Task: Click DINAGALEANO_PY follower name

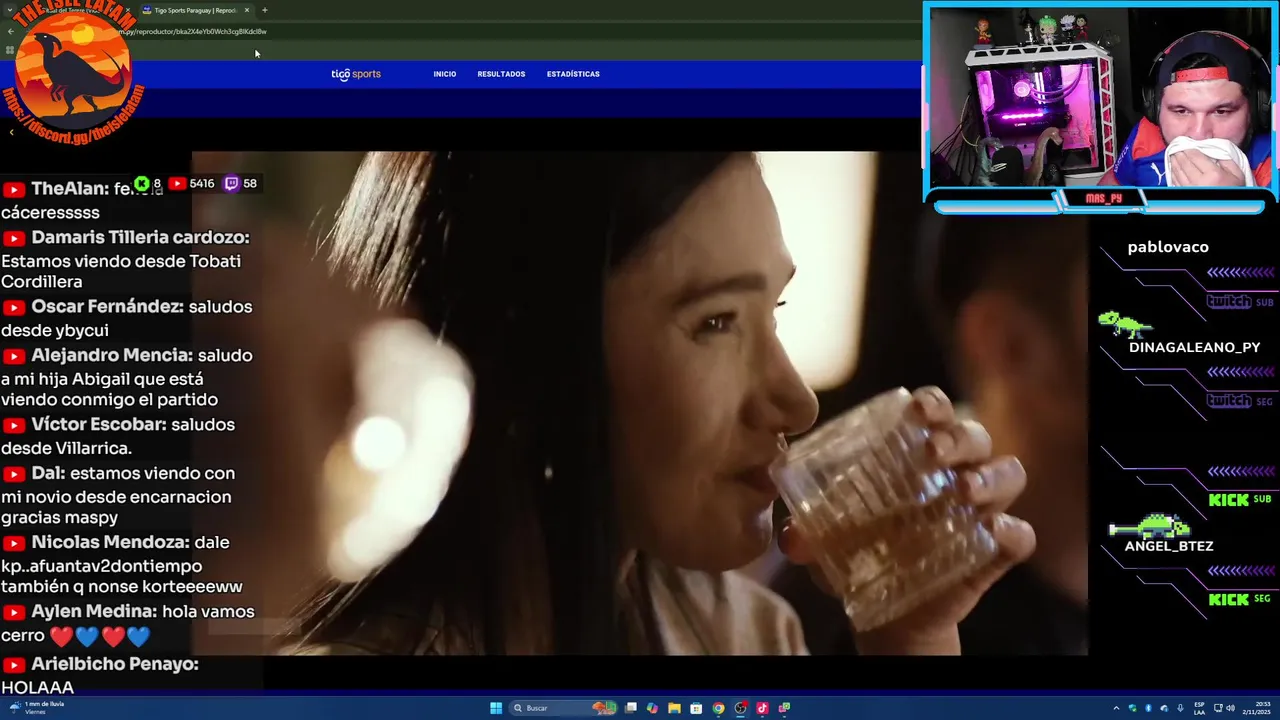Action: (x=1194, y=347)
